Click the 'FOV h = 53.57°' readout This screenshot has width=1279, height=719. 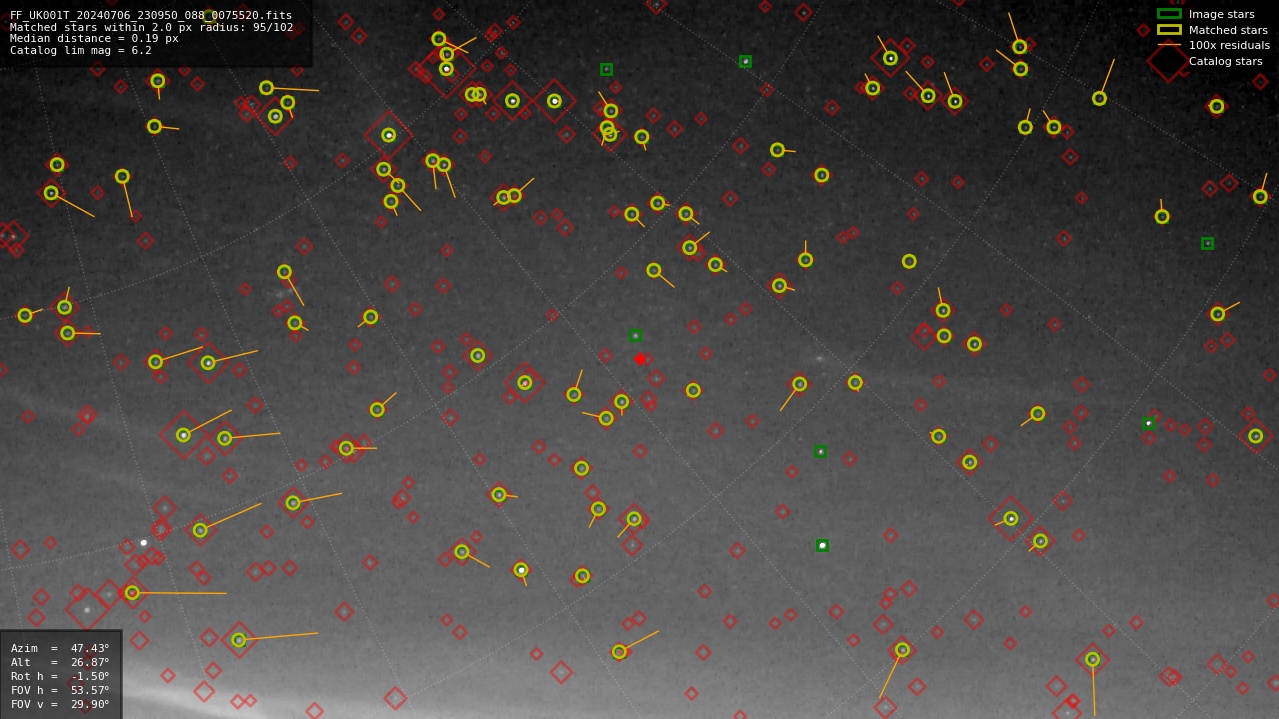tap(60, 690)
